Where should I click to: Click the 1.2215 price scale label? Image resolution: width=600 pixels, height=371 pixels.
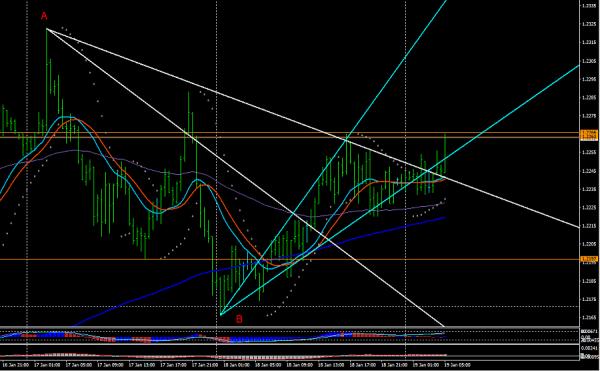[589, 226]
